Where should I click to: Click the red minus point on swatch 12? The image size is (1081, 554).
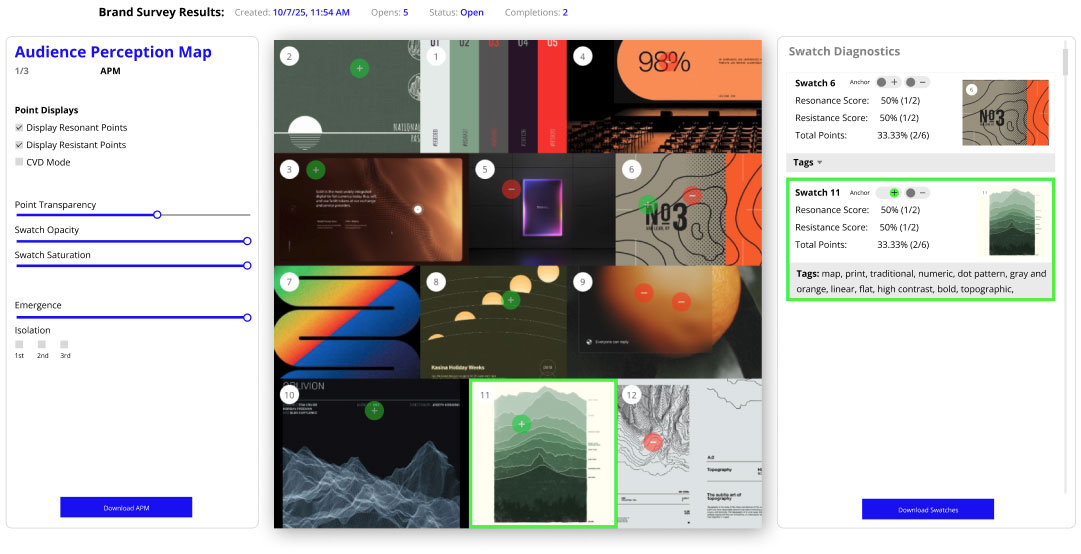(x=653, y=442)
